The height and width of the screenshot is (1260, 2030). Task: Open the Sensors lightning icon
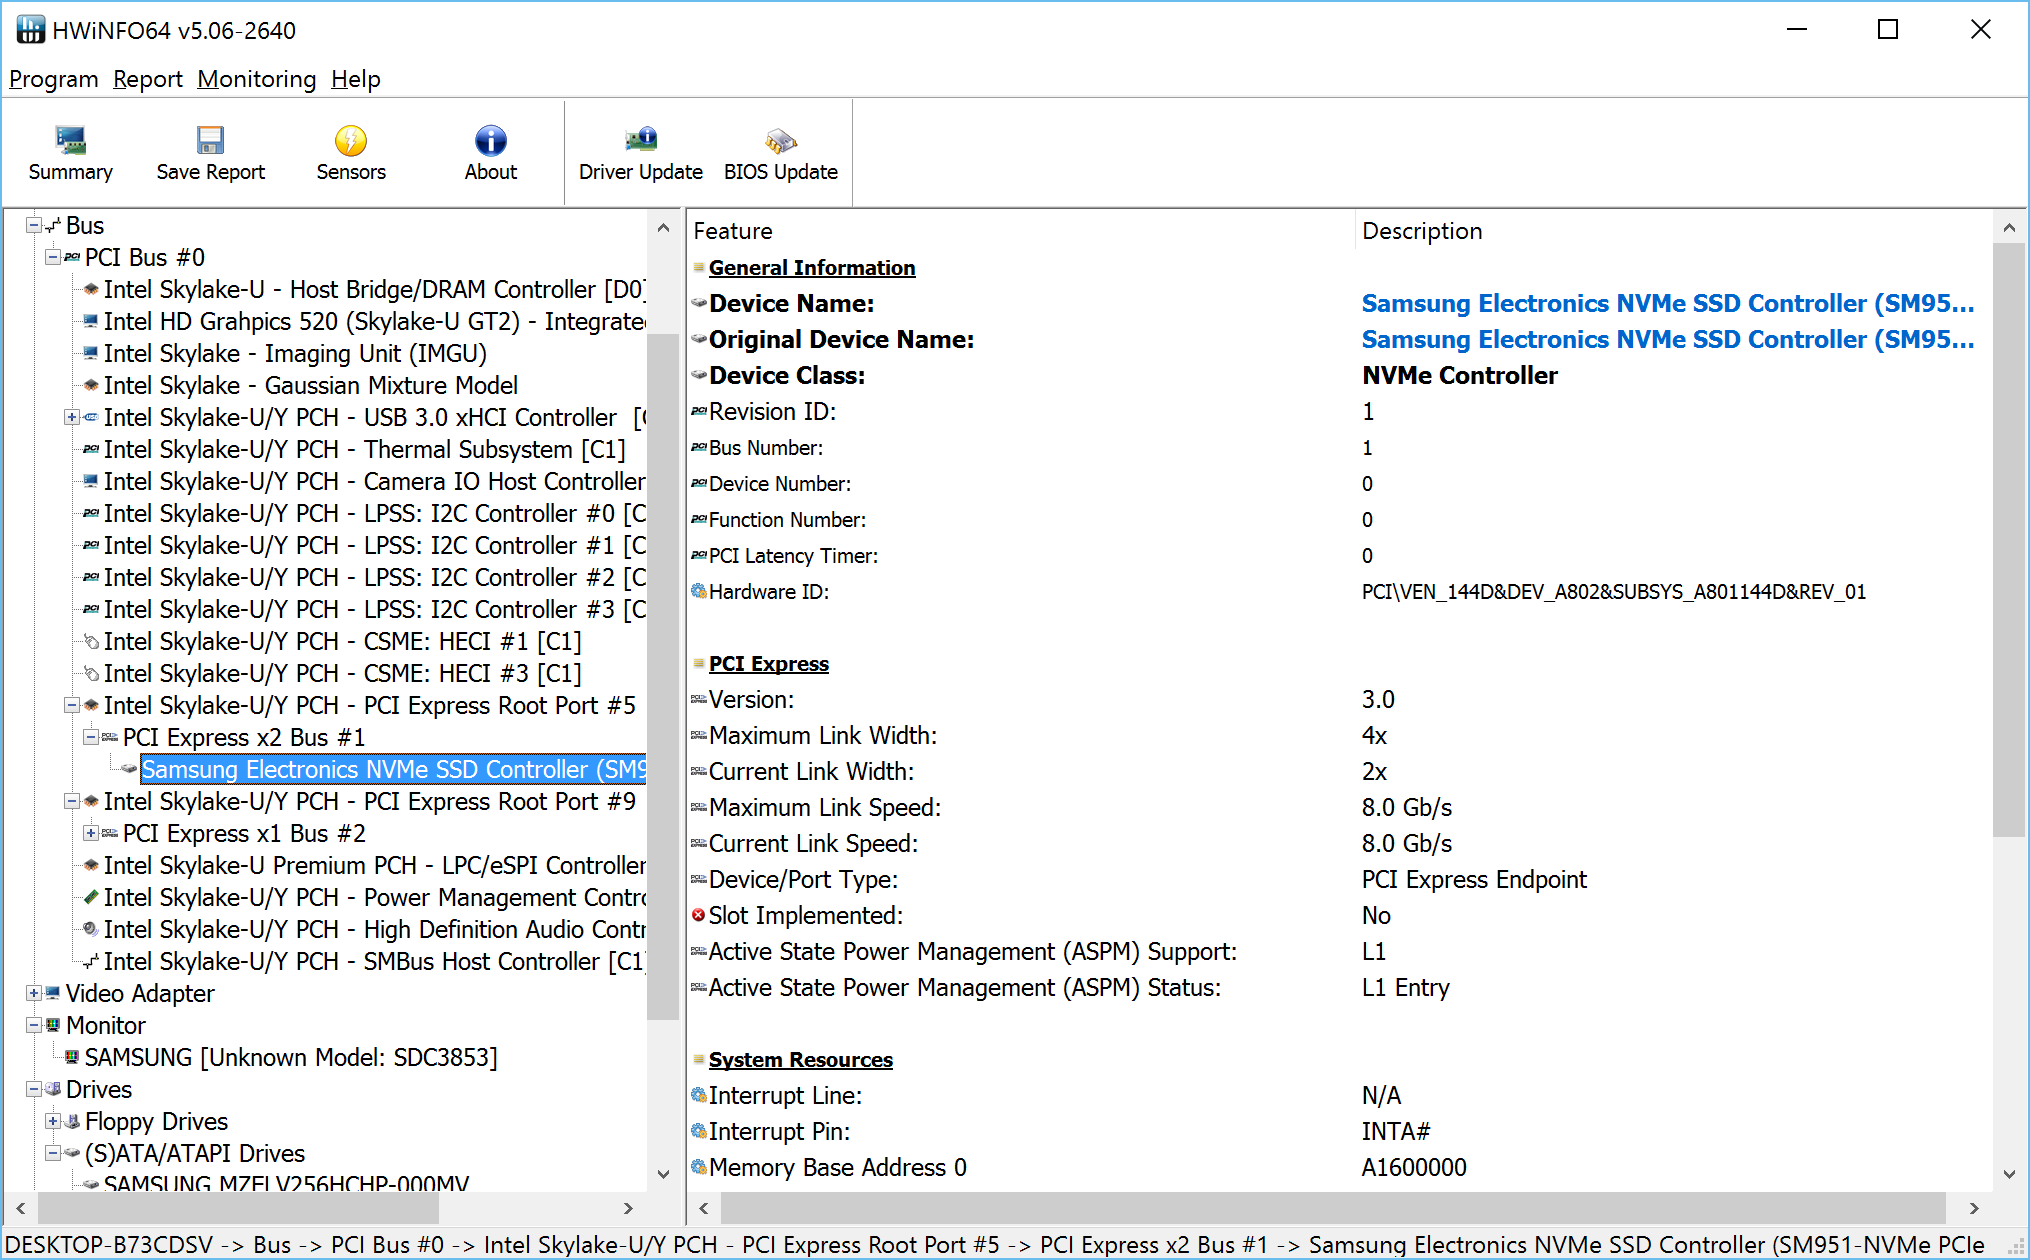[x=351, y=140]
